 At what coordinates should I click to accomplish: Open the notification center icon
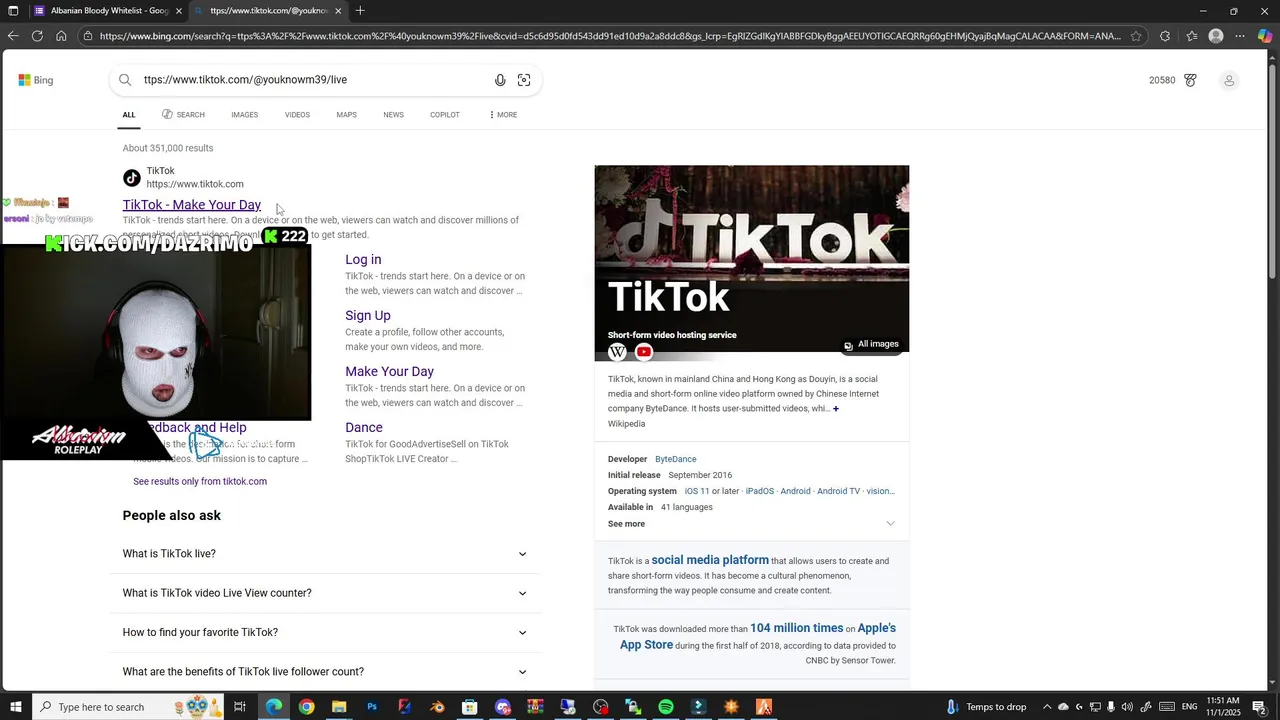tap(1259, 707)
